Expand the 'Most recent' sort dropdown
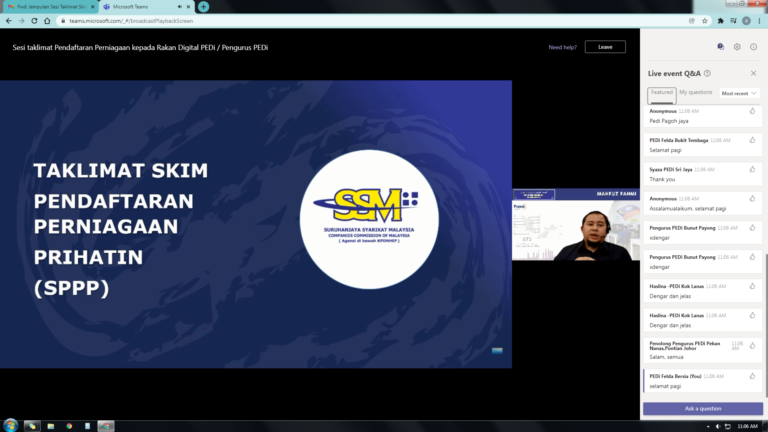 click(739, 93)
